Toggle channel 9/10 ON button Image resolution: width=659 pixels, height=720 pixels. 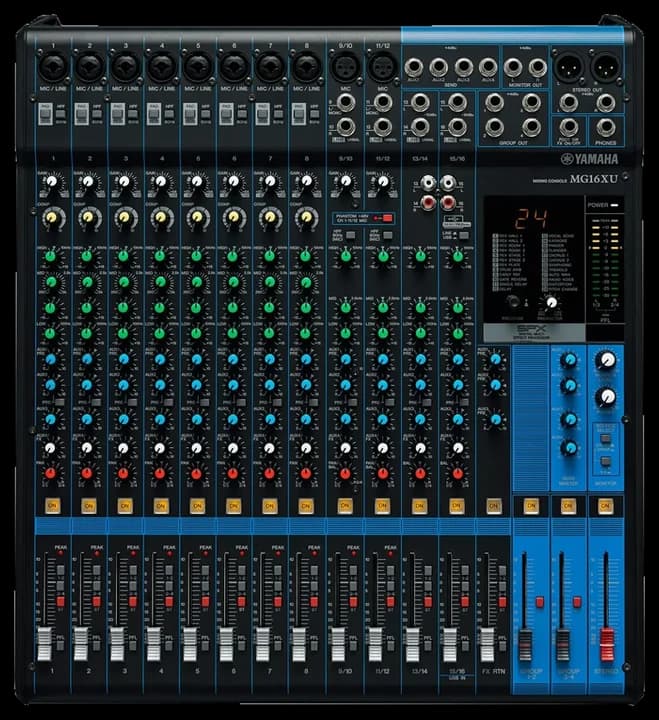[x=345, y=506]
